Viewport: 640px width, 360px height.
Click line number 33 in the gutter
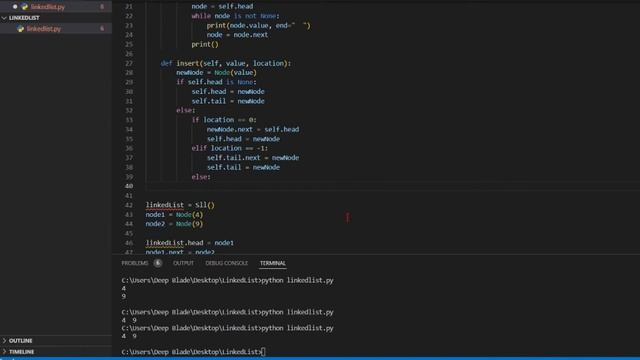click(x=129, y=120)
